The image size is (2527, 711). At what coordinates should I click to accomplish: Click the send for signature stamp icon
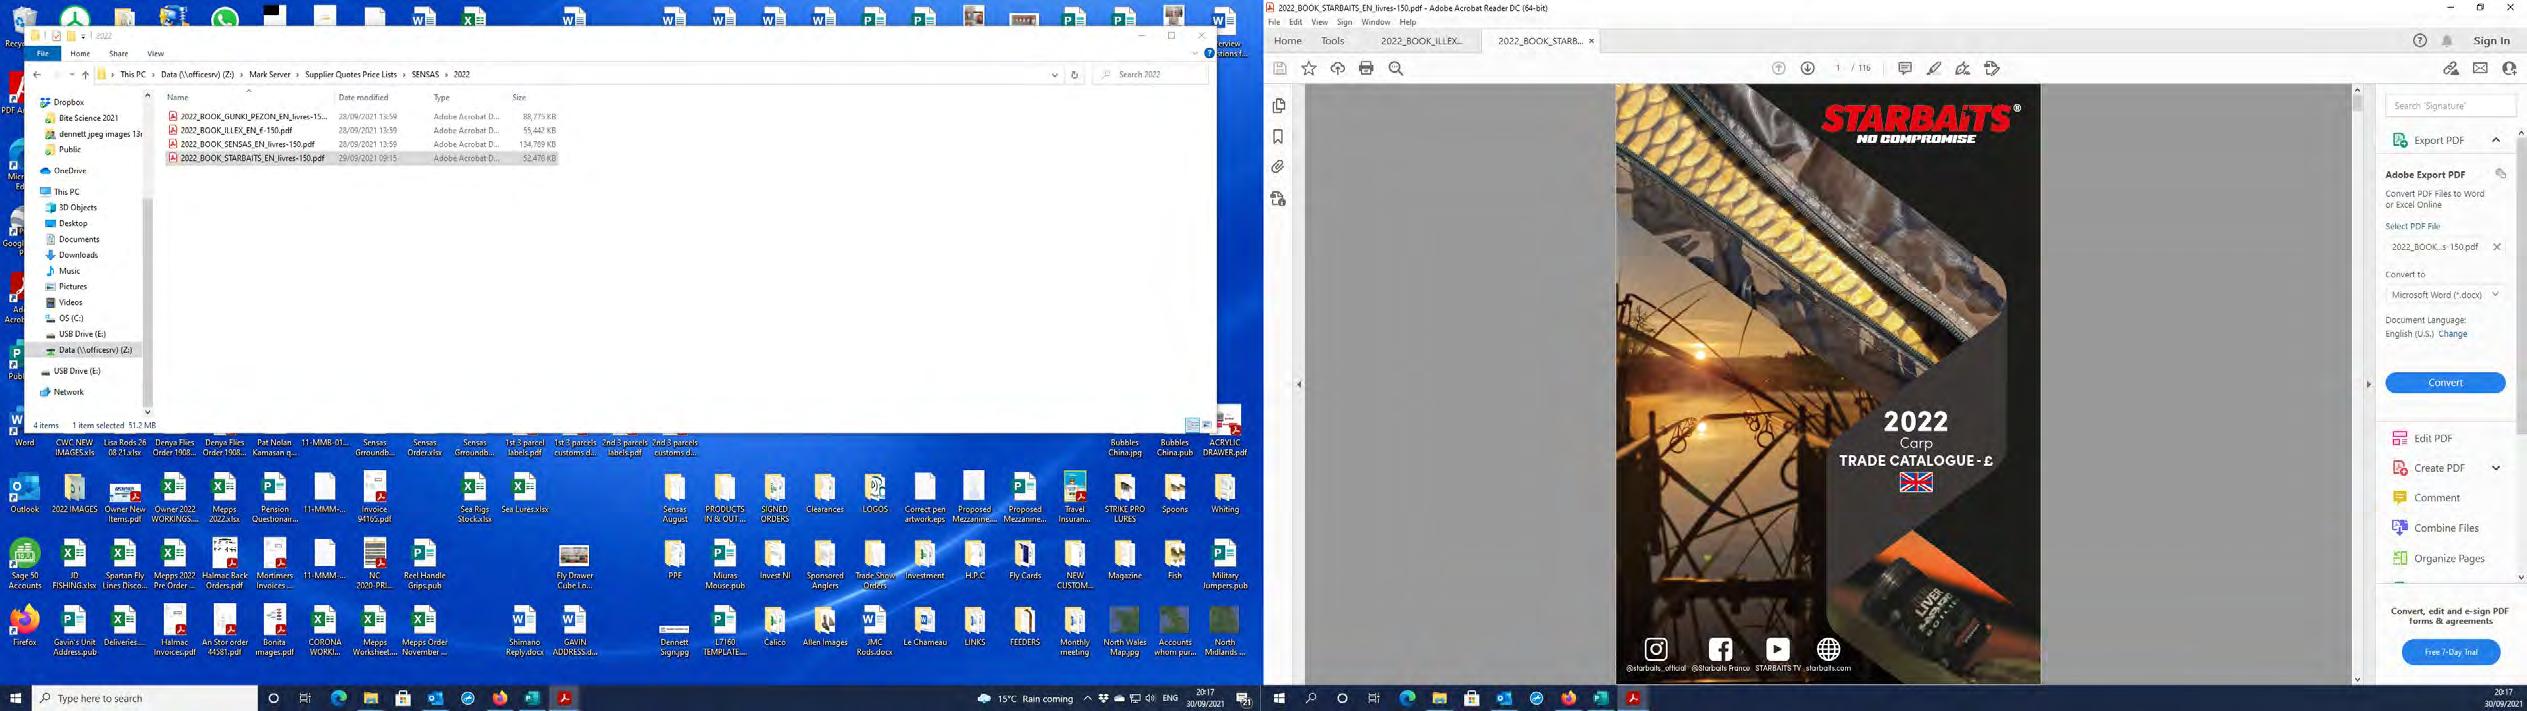(1992, 68)
